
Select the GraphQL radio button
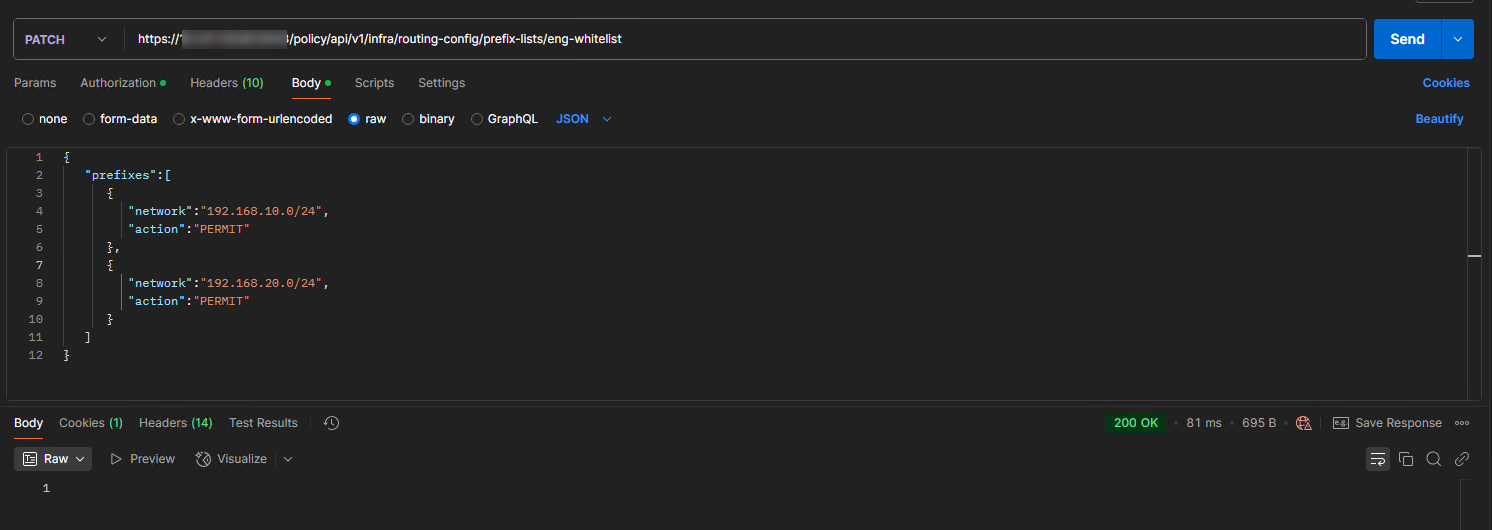click(x=477, y=119)
